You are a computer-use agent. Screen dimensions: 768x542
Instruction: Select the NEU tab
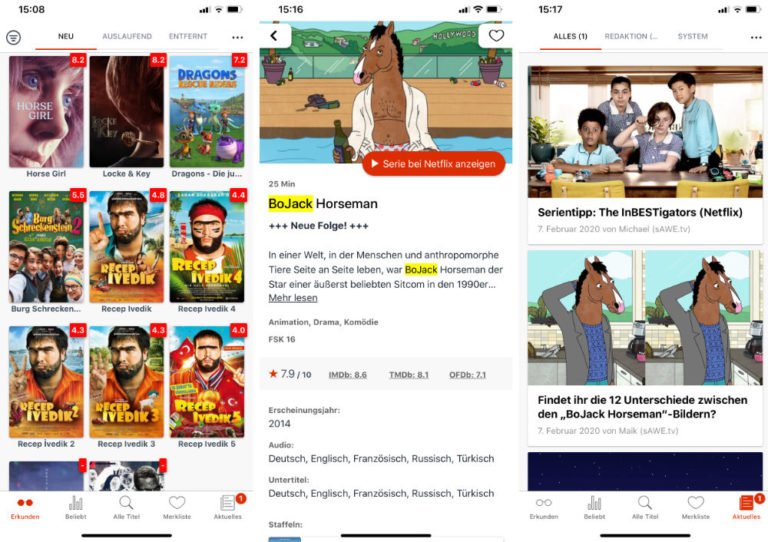tap(66, 36)
